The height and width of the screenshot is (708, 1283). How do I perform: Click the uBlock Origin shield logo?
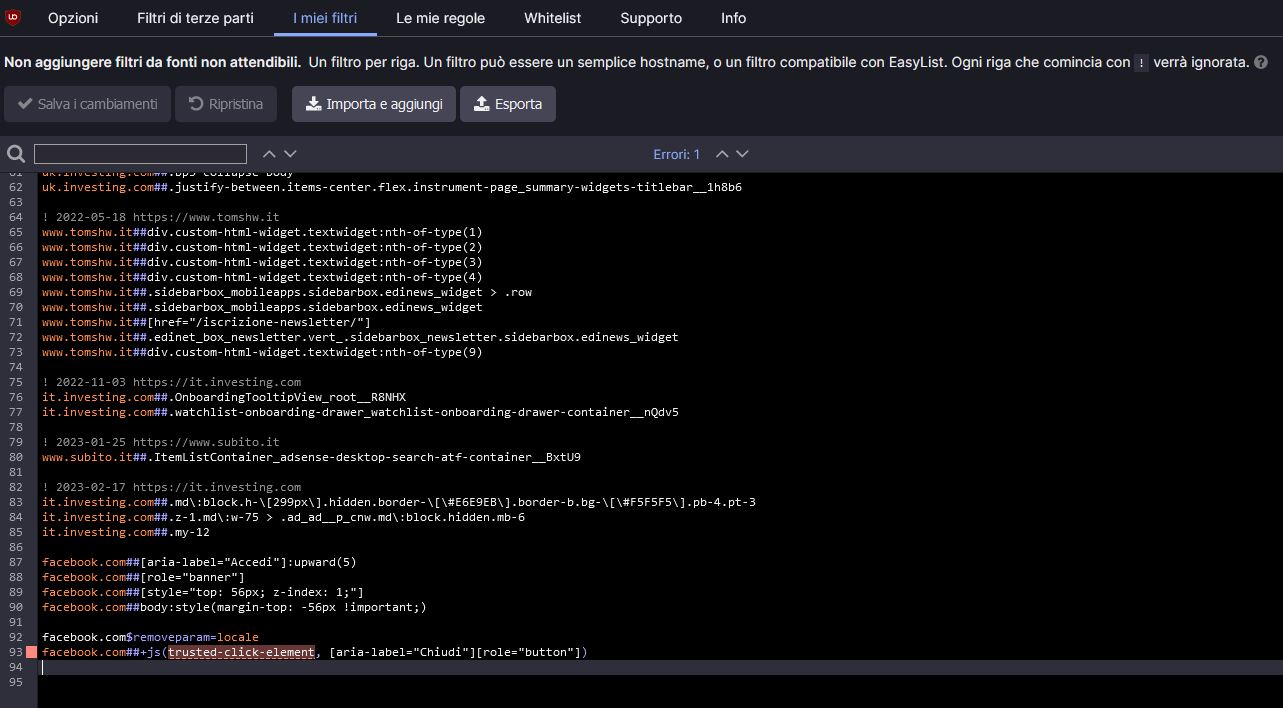(x=13, y=17)
